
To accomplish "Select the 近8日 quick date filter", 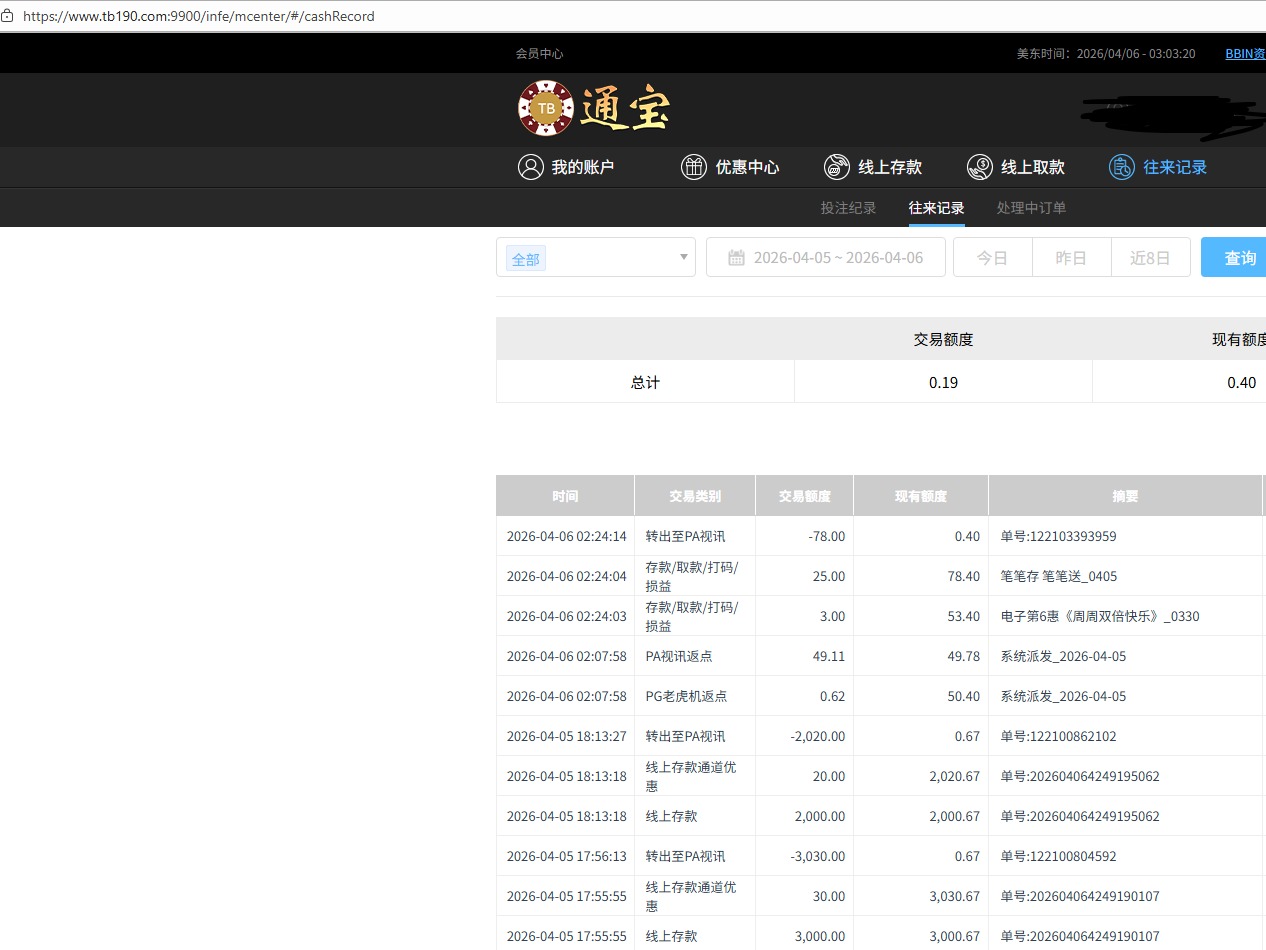I will click(1150, 258).
